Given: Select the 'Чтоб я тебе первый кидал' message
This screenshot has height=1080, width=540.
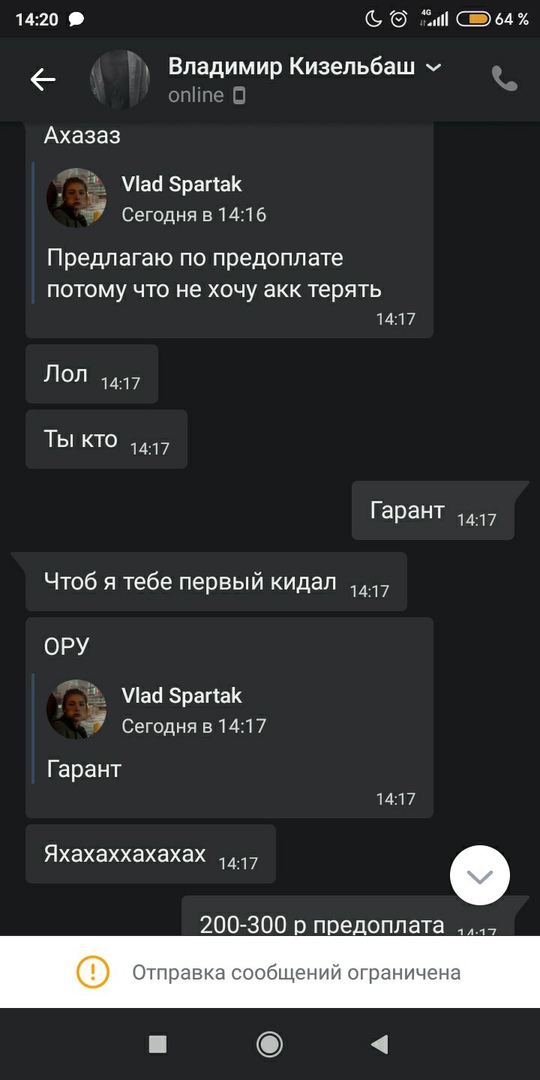Looking at the screenshot, I should (216, 582).
